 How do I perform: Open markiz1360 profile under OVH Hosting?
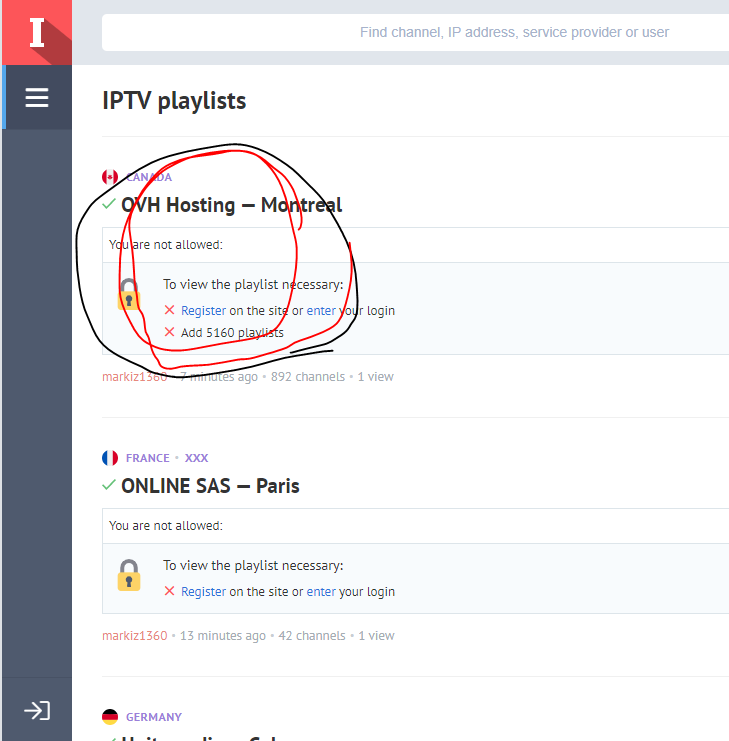[135, 377]
